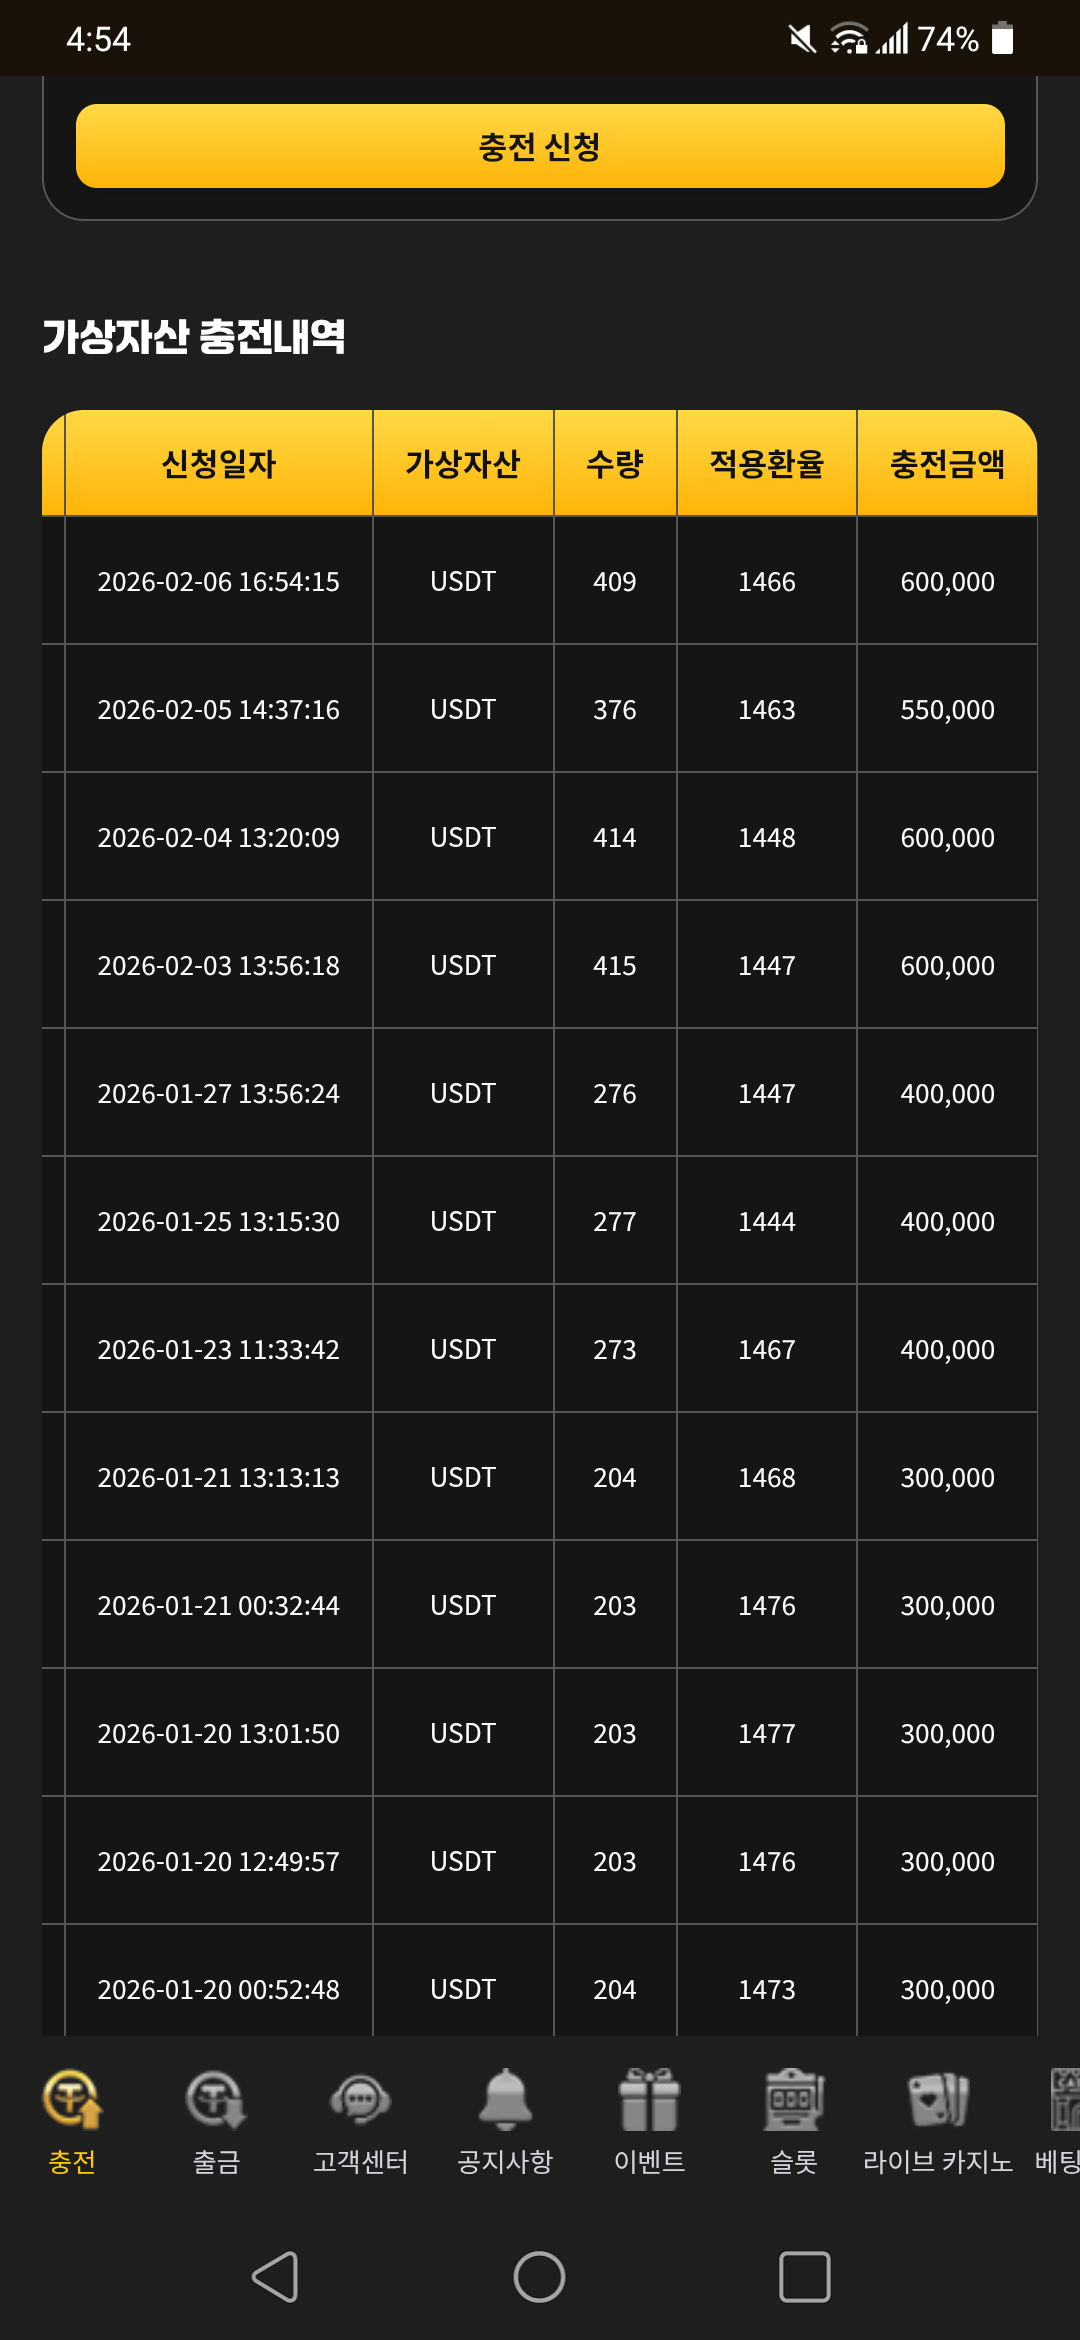
Task: Select the 슬롯 slot machine icon
Action: (793, 2098)
